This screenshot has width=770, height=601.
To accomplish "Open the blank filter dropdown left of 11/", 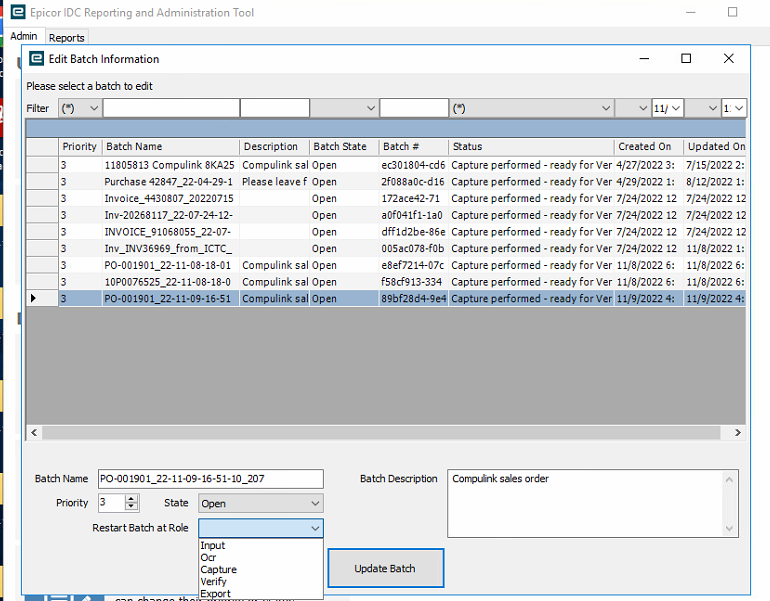I will [x=632, y=108].
